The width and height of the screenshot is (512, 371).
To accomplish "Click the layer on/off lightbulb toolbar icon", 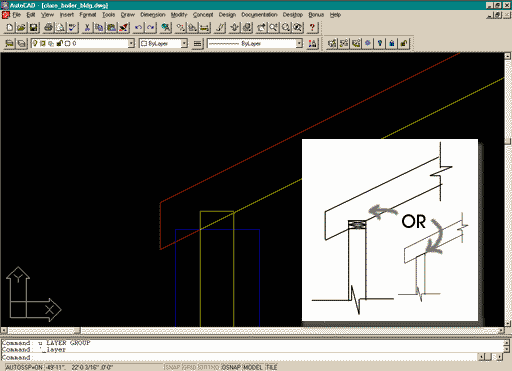I will 380,43.
